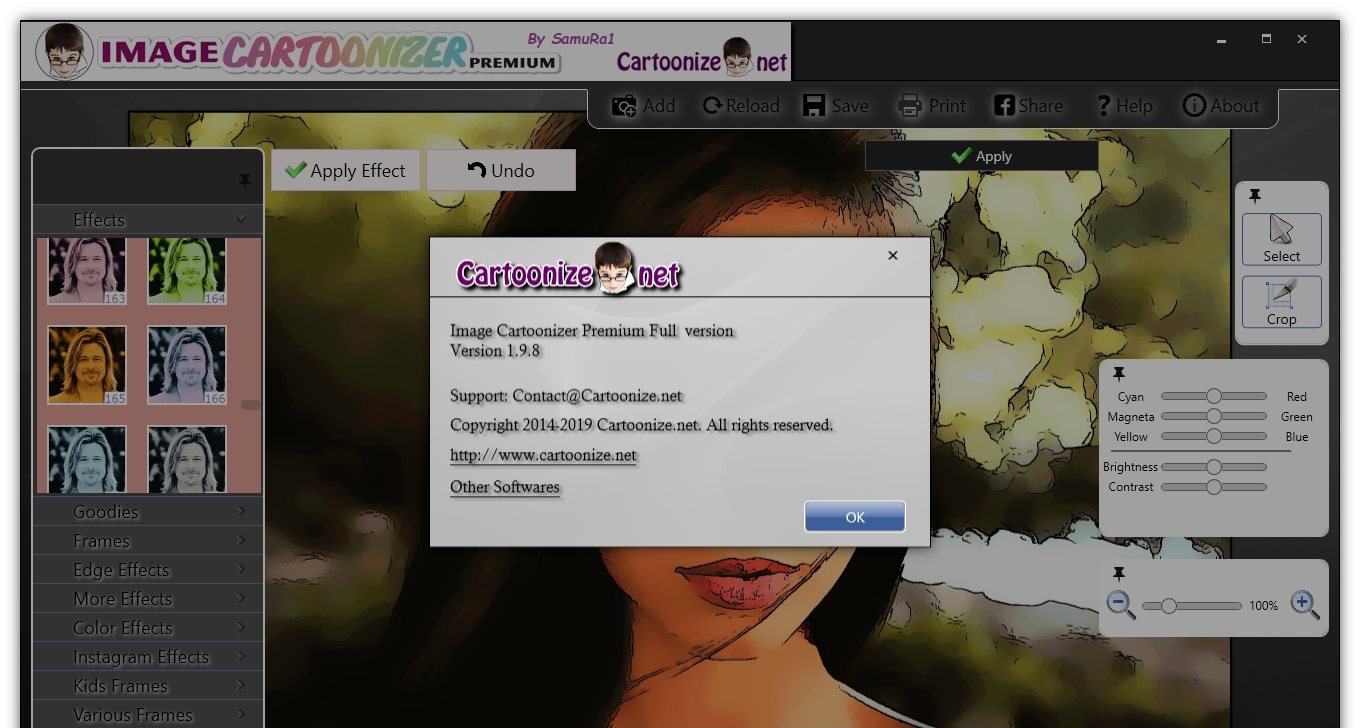
Task: Click the "Support: Contact@Cartoonize.net" text
Action: coord(566,396)
